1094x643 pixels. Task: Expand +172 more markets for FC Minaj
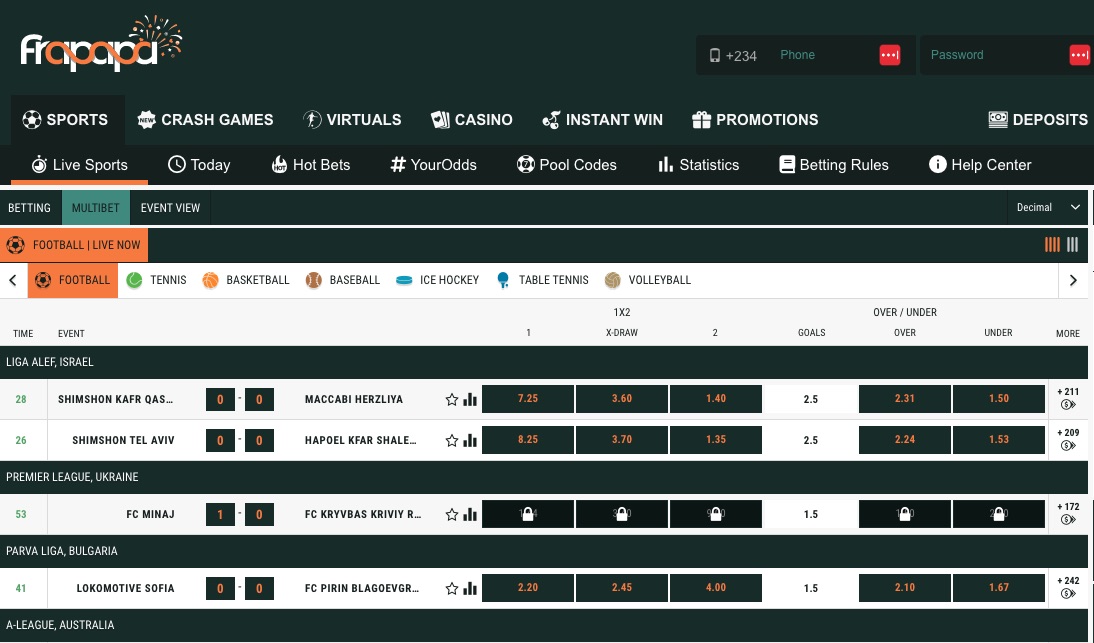click(x=1068, y=513)
